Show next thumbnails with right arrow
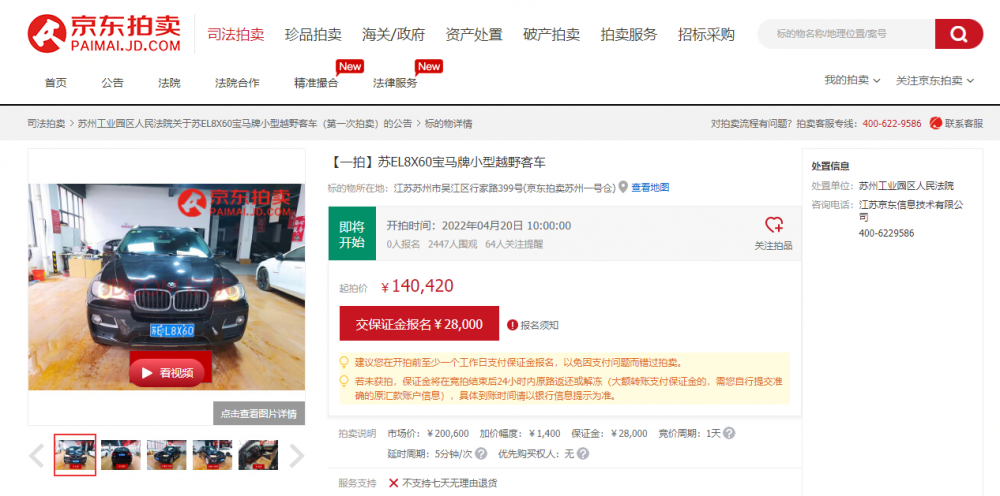 click(297, 456)
